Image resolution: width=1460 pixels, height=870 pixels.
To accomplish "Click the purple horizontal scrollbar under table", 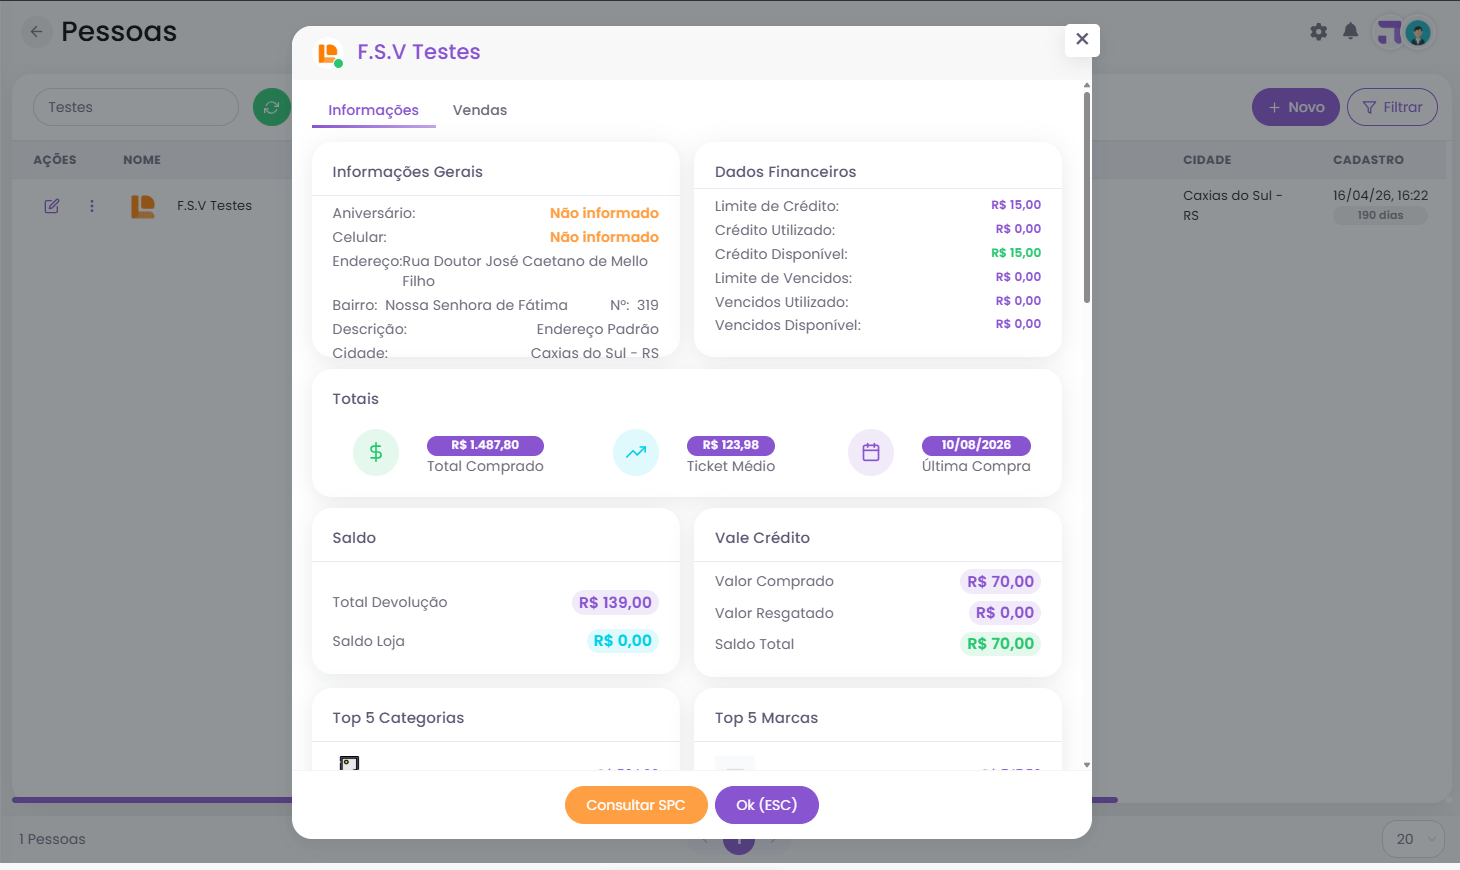I will click(565, 800).
